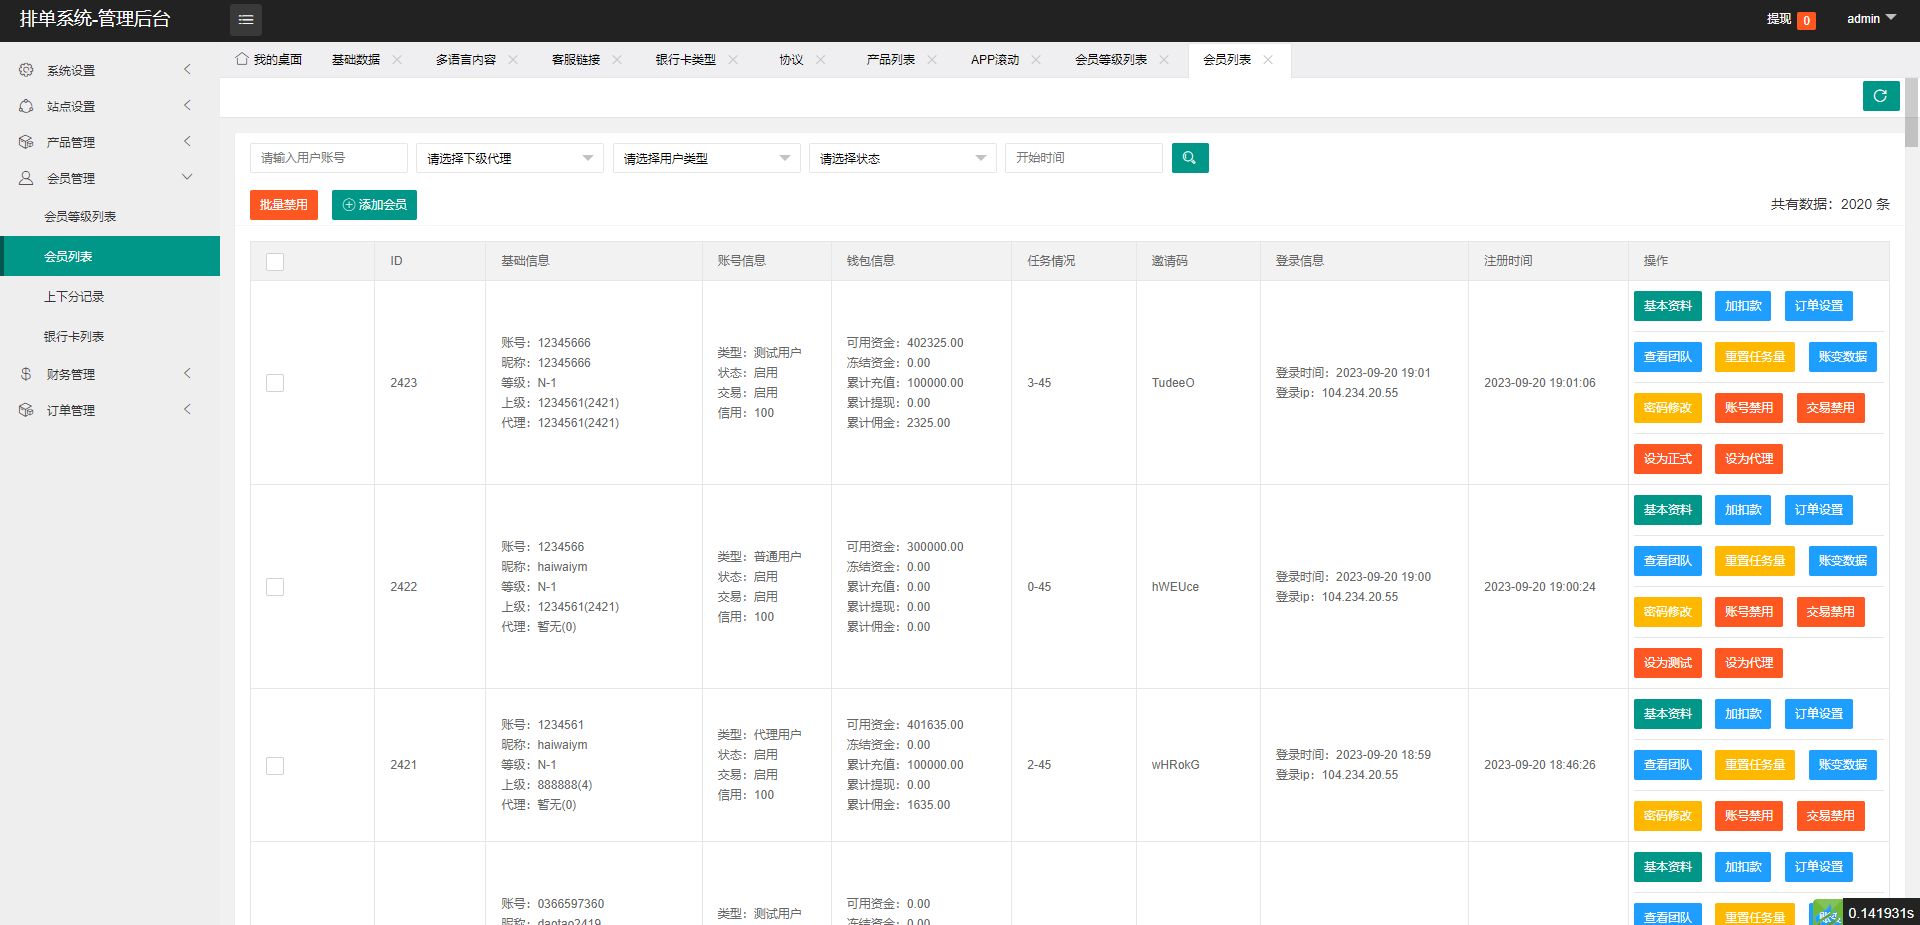Check the checkbox for member ID 2422
The width and height of the screenshot is (1920, 925).
click(x=275, y=587)
